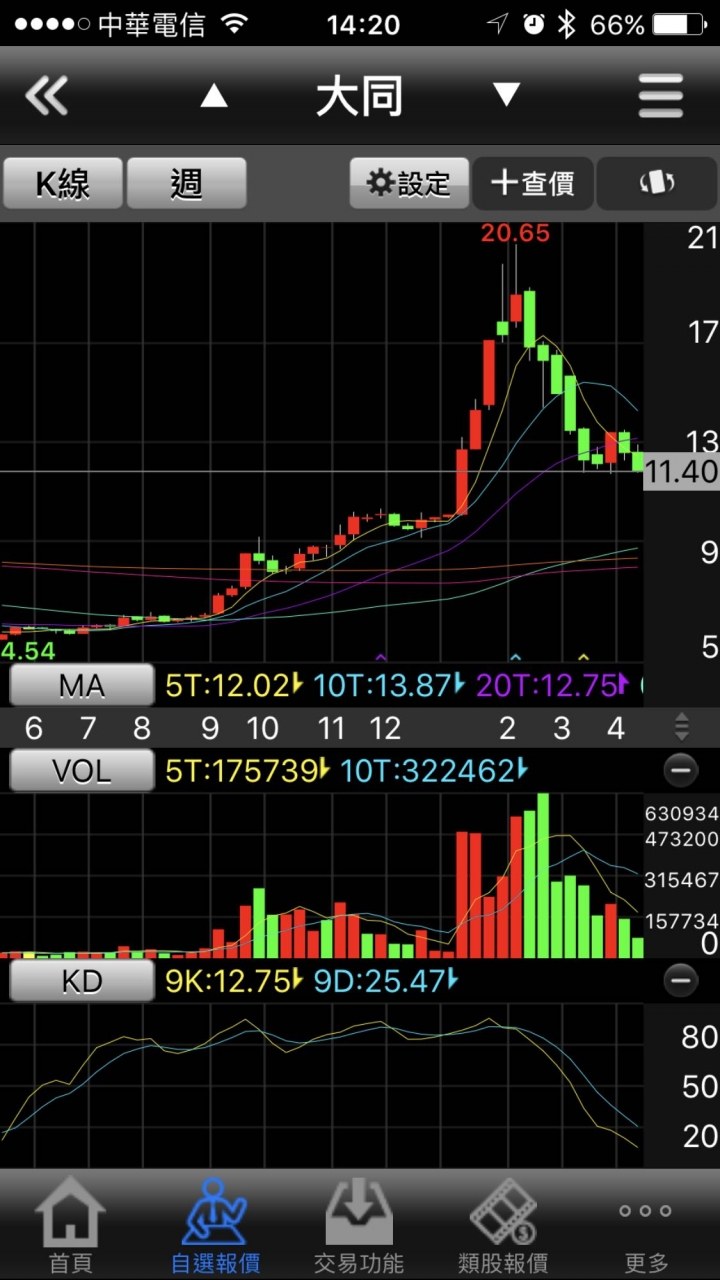This screenshot has height=1280, width=720.
Task: Tap the tallest green volume bar
Action: [x=543, y=876]
